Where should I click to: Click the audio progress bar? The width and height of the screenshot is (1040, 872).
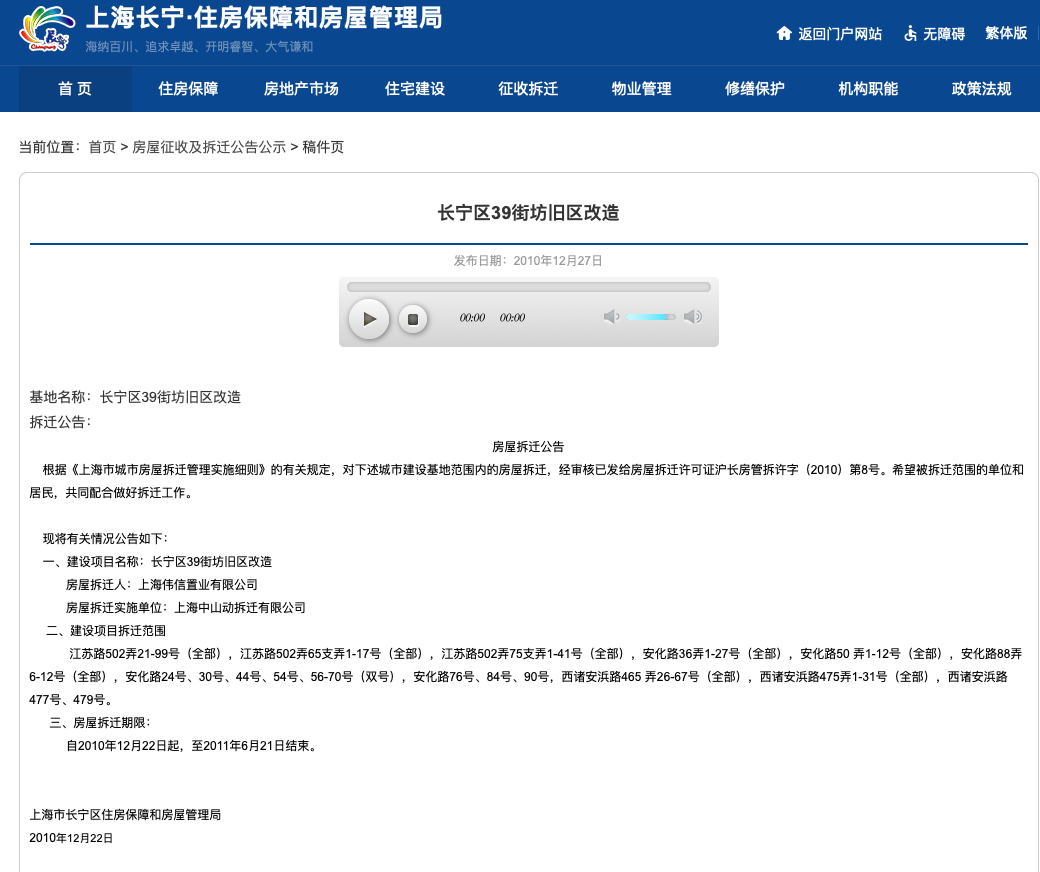[x=528, y=287]
